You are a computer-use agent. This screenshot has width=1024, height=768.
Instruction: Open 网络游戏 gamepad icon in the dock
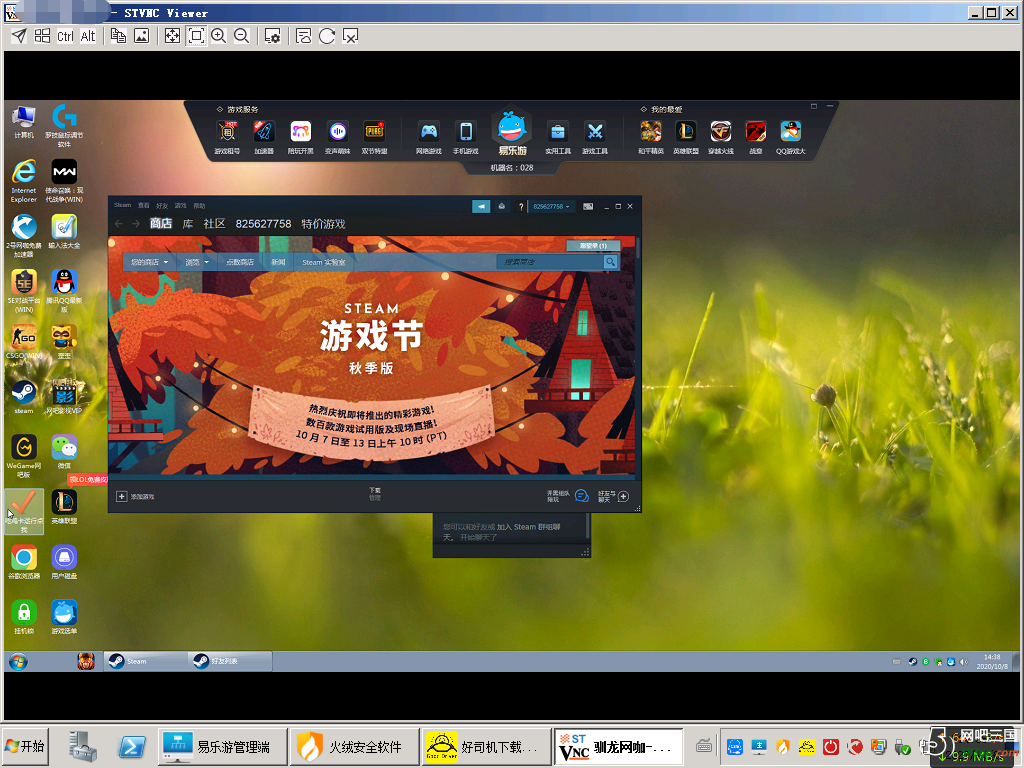[x=428, y=137]
